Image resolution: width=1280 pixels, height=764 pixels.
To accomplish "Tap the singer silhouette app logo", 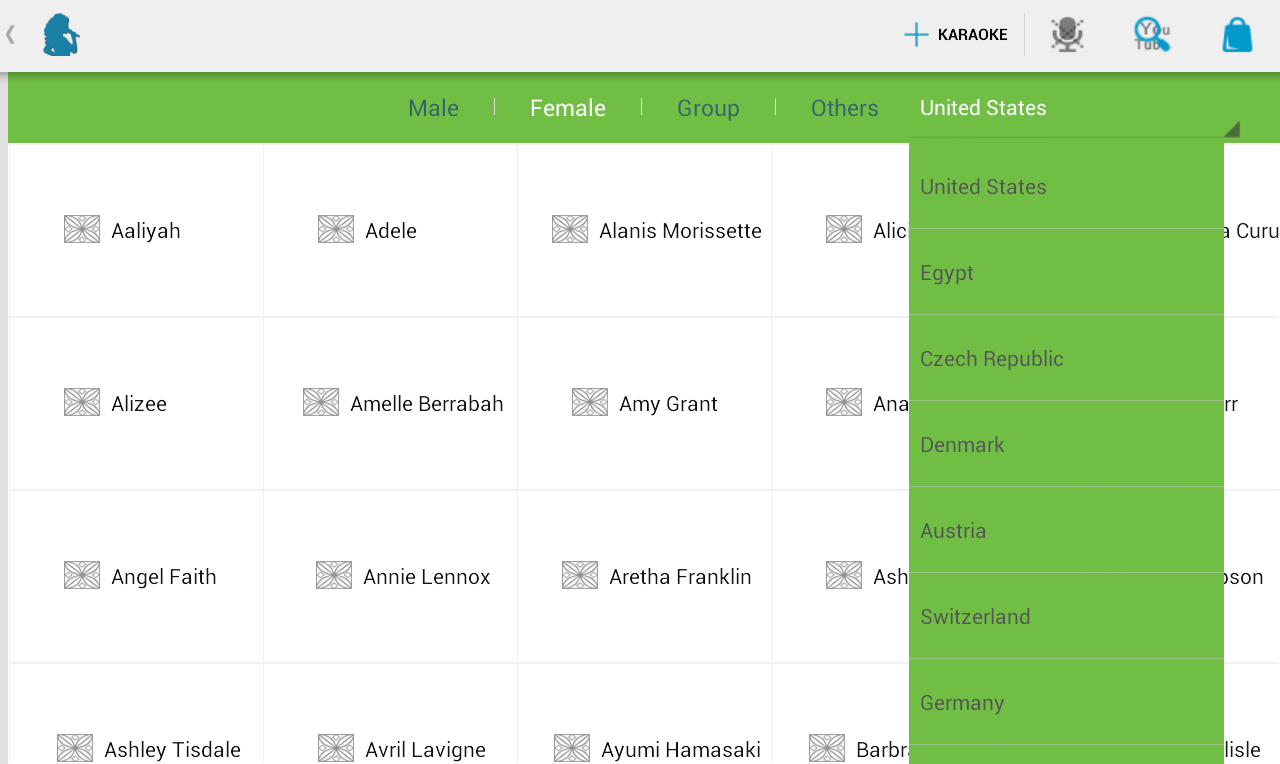I will (x=61, y=35).
